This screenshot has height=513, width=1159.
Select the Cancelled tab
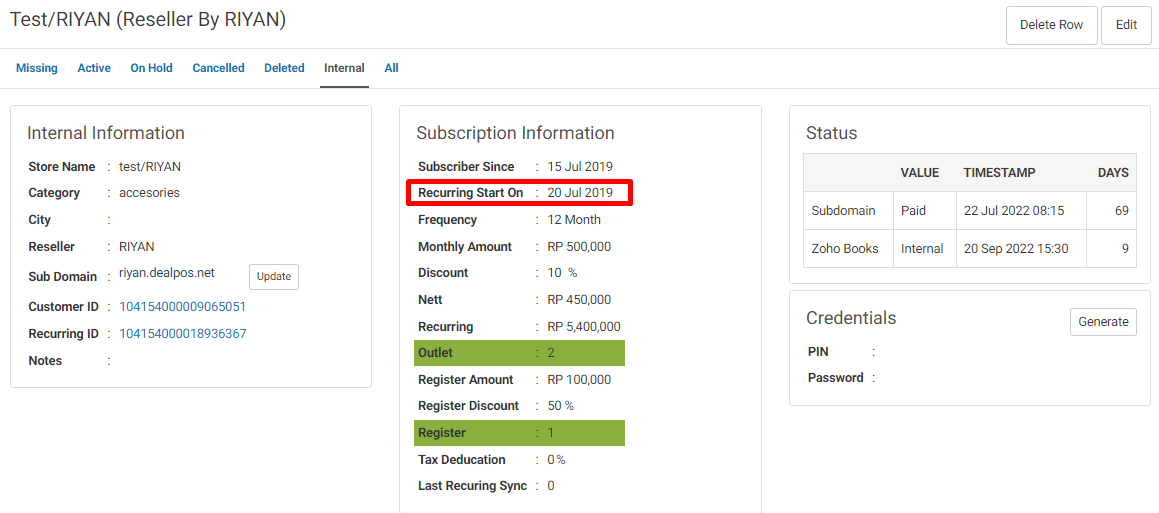(218, 68)
